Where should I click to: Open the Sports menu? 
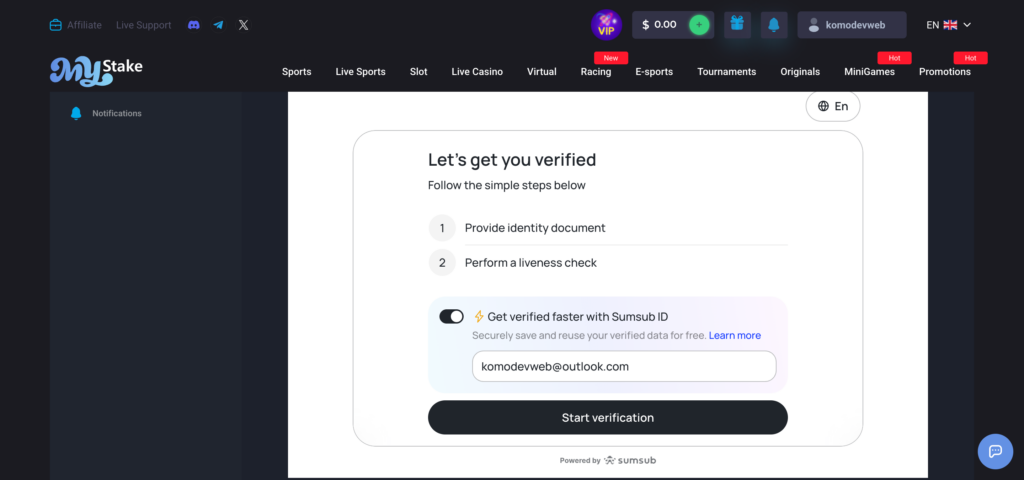pyautogui.click(x=296, y=72)
